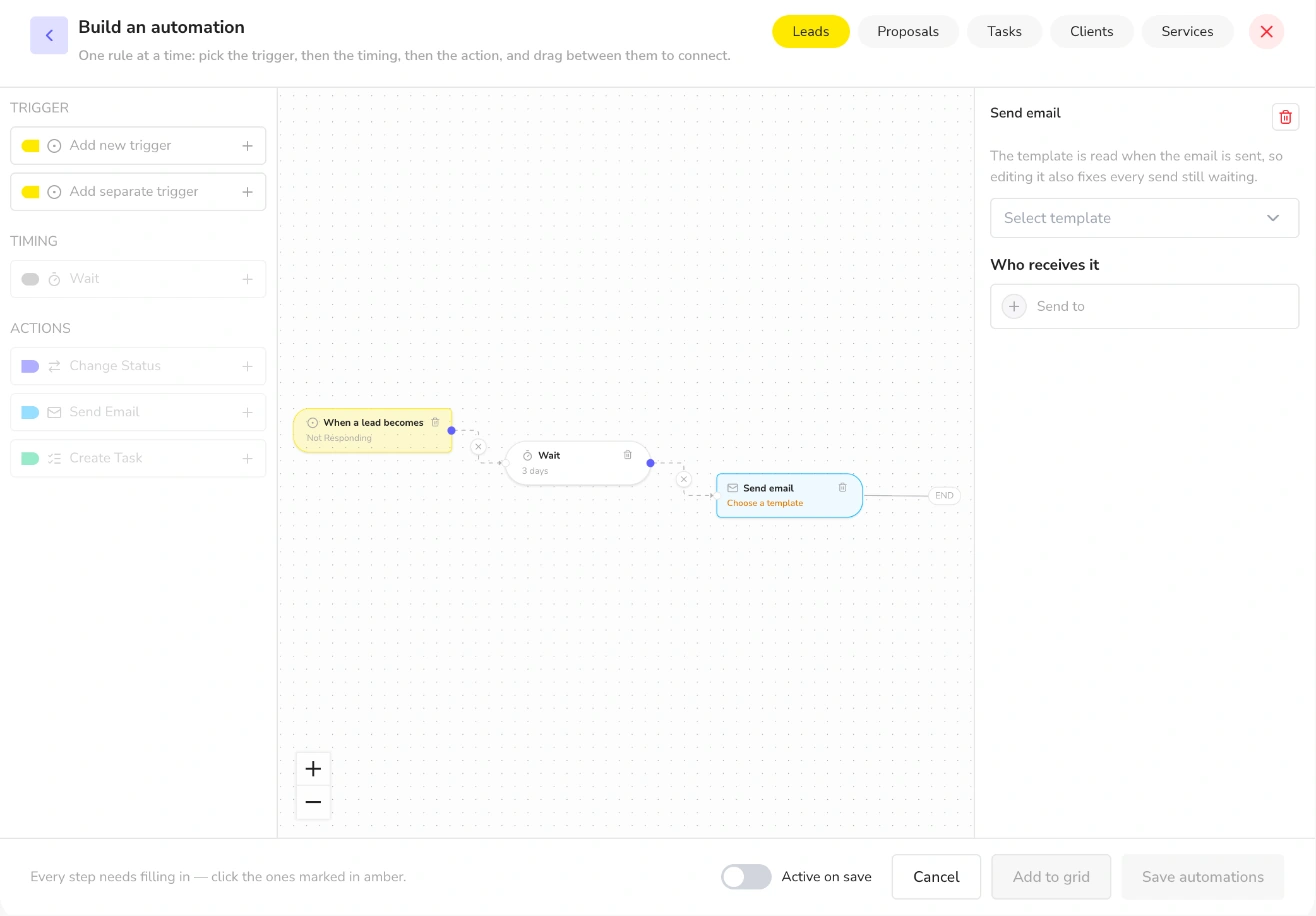This screenshot has width=1316, height=916.
Task: Zoom out on the canvas
Action: click(313, 803)
